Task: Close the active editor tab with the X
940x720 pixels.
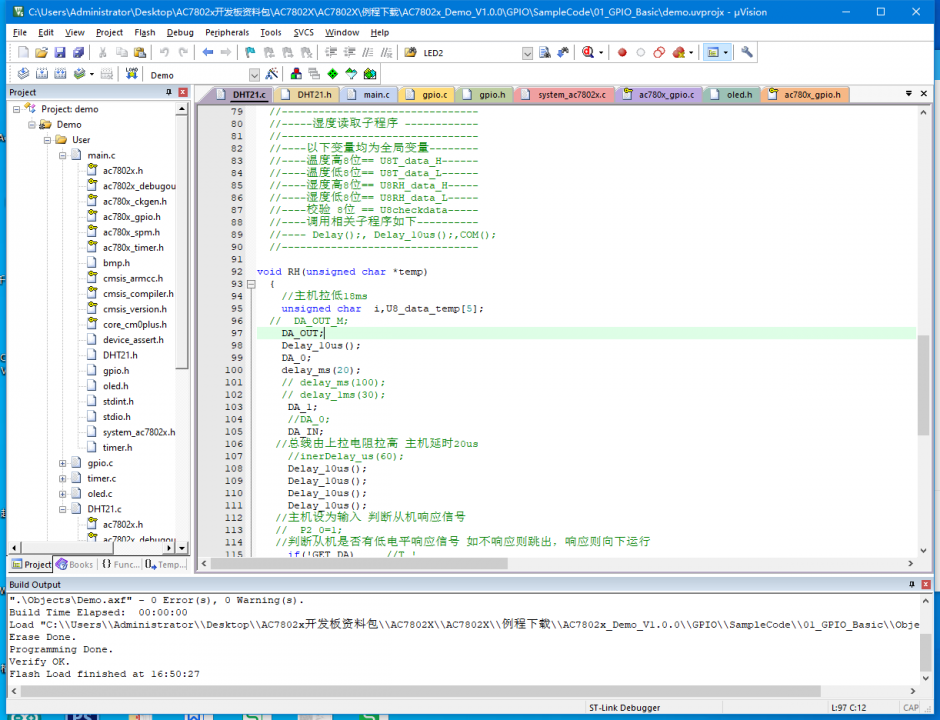Action: [924, 94]
